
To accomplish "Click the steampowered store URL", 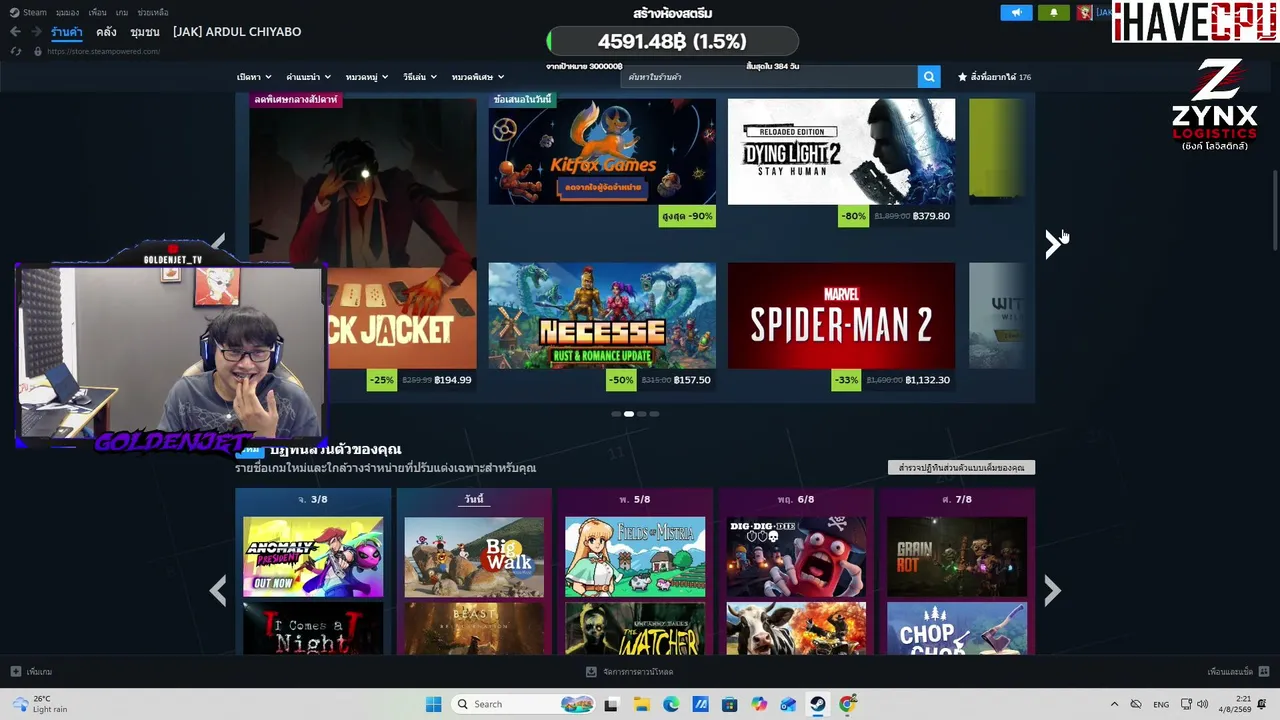I will pos(103,51).
